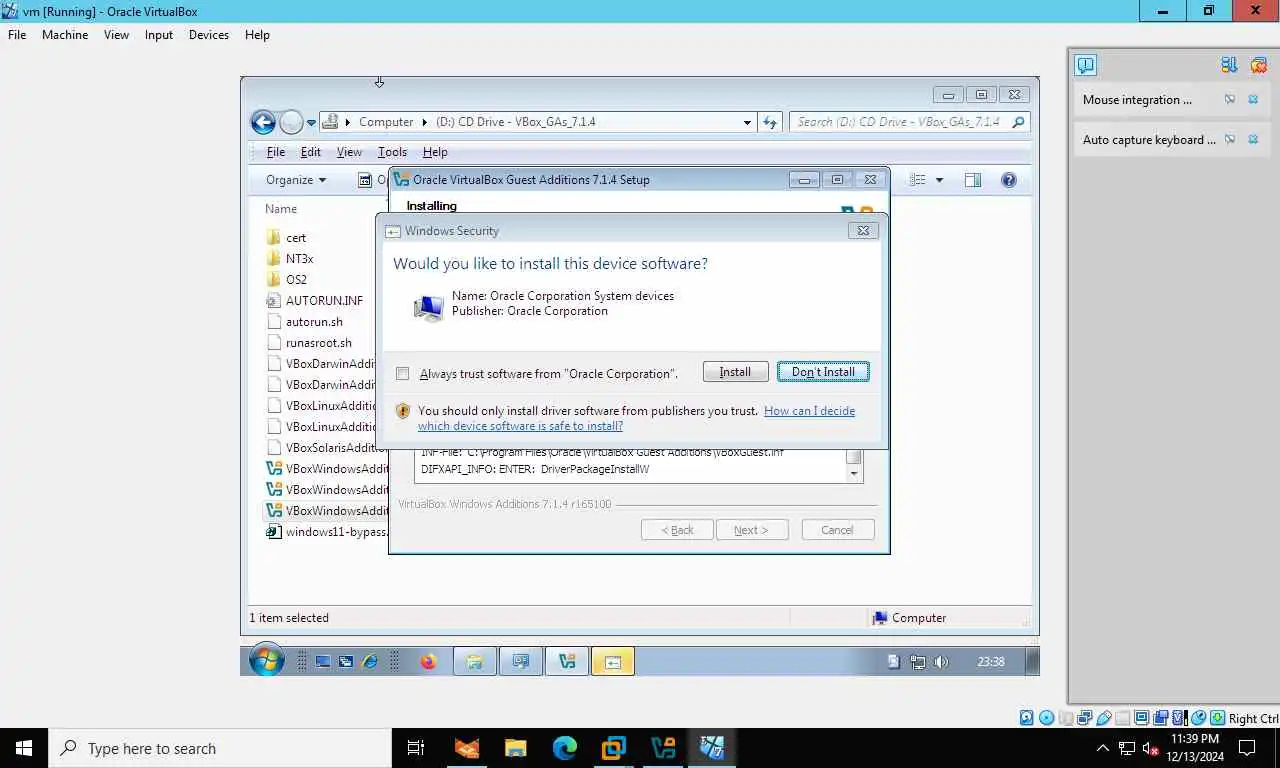The image size is (1280, 768).
Task: Click the forbid icon for Auto capture keyboard notification
Action: [x=1230, y=139]
